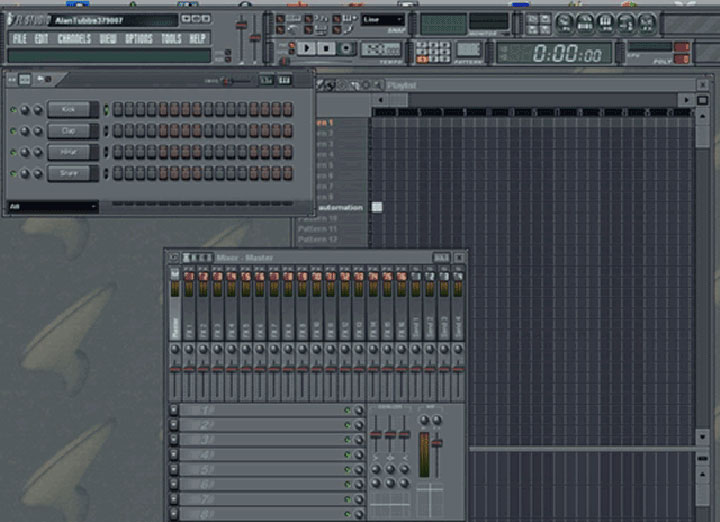Adjust the step sequencer swing slider
Screen dimensions: 720x522
pos(235,81)
